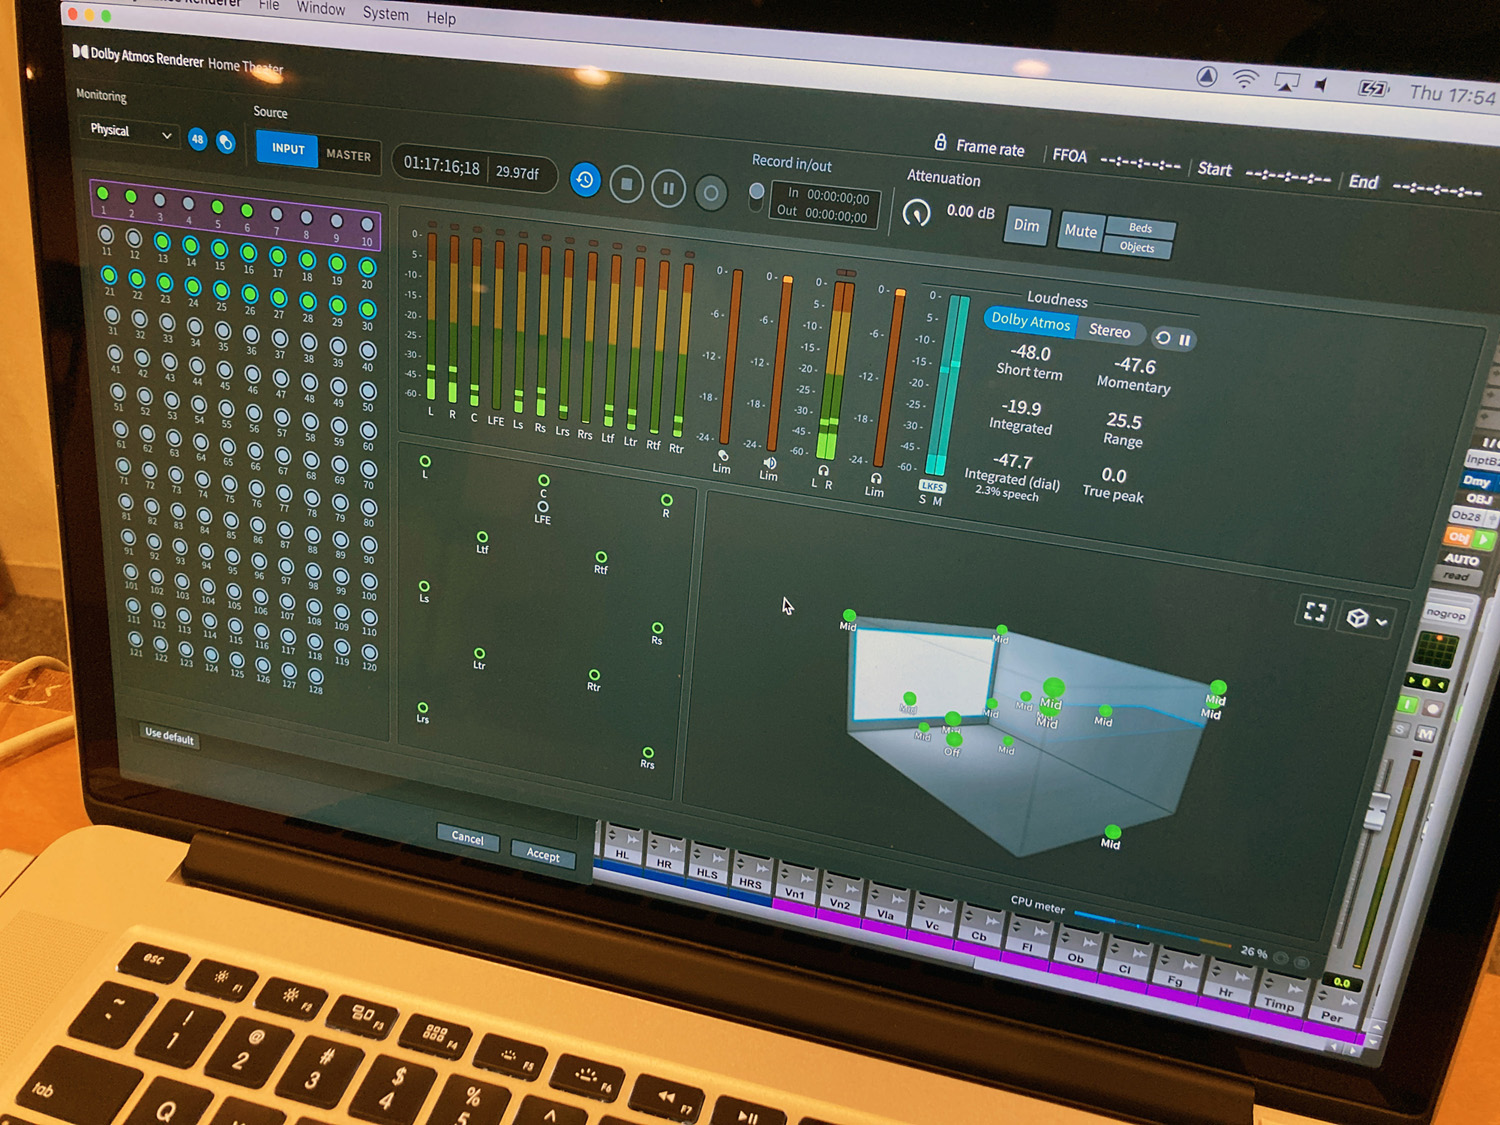Toggle input object 10 indicator
This screenshot has width=1500, height=1125.
(x=367, y=225)
